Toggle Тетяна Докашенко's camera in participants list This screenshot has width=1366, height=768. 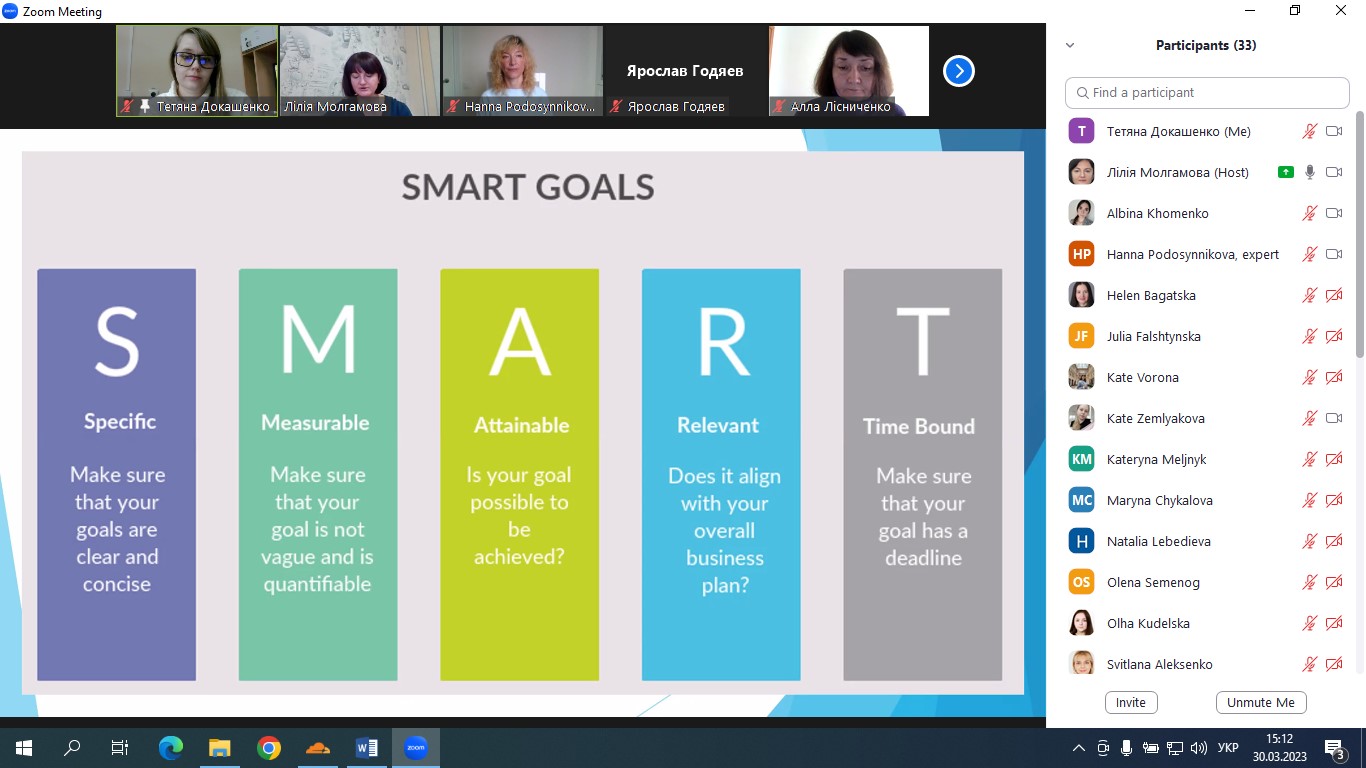point(1334,131)
